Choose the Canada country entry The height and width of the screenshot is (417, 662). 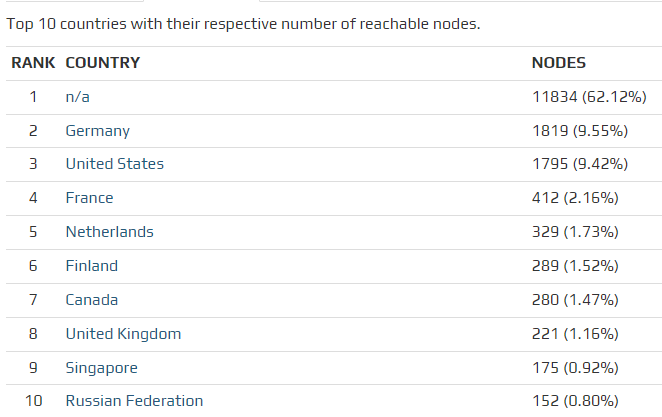click(92, 300)
